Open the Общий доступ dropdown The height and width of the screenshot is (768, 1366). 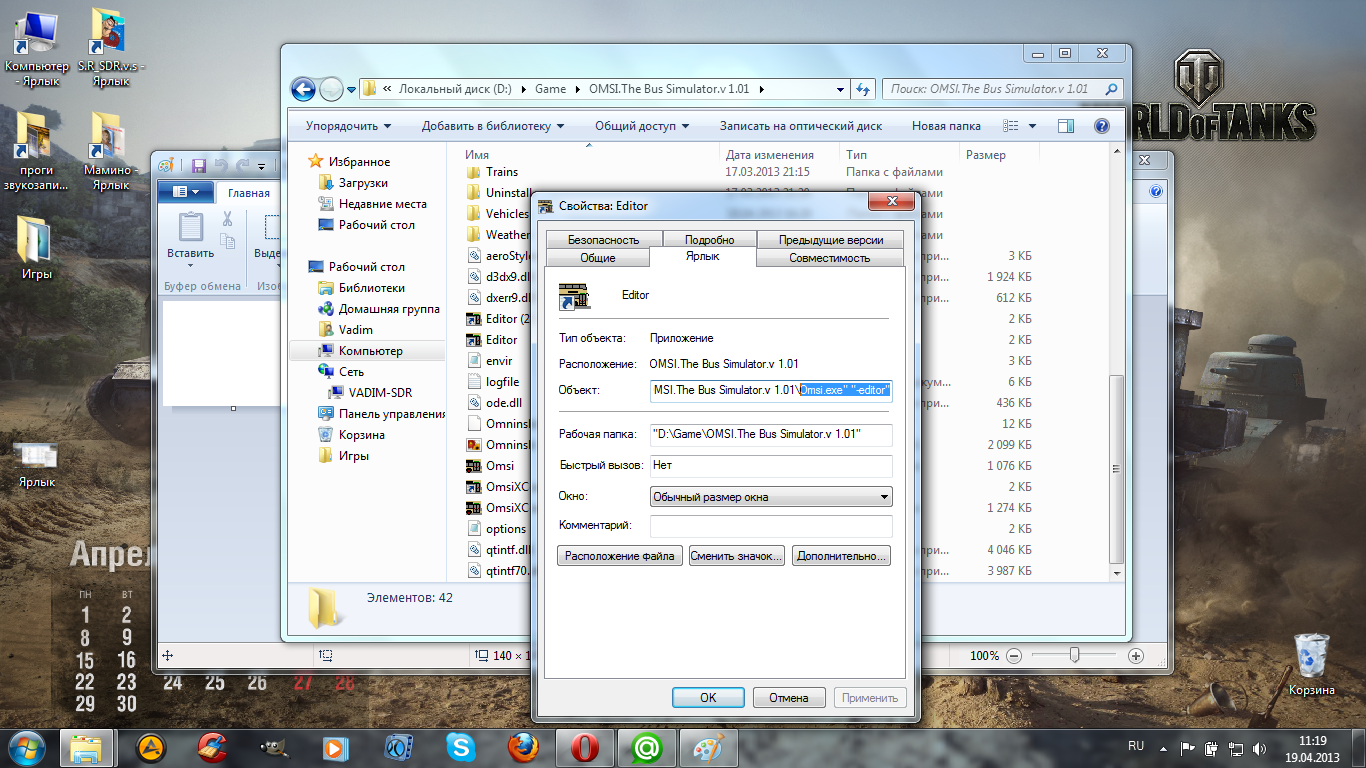pyautogui.click(x=642, y=126)
